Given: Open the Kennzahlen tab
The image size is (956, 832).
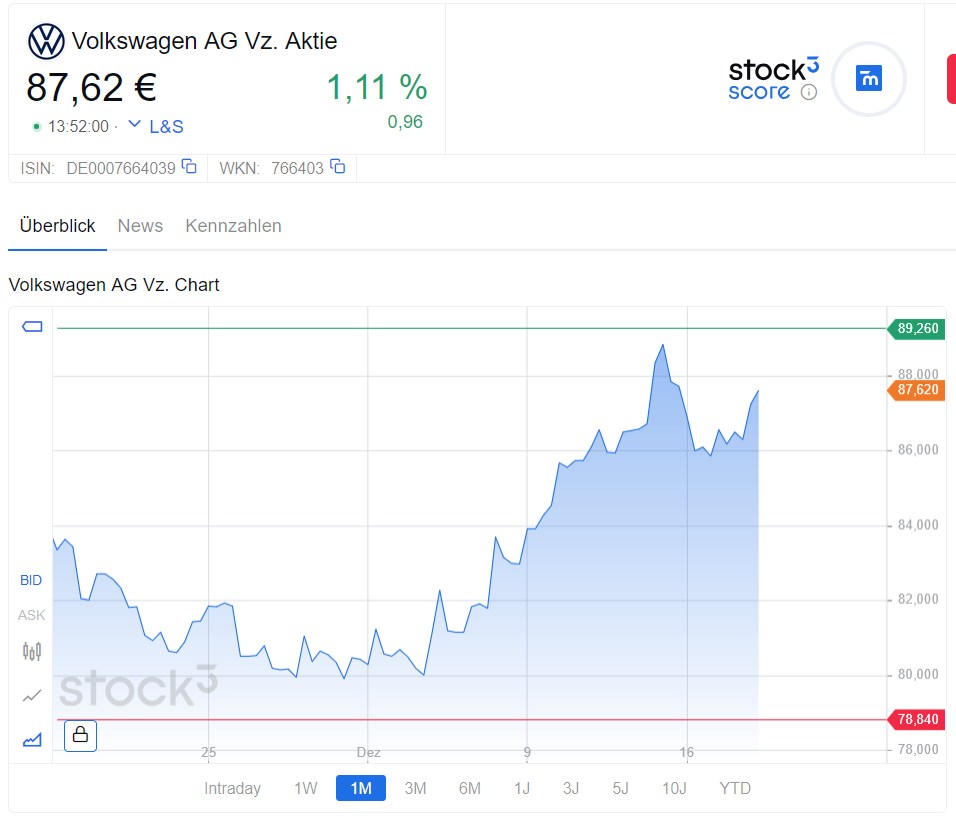Looking at the screenshot, I should click(234, 226).
